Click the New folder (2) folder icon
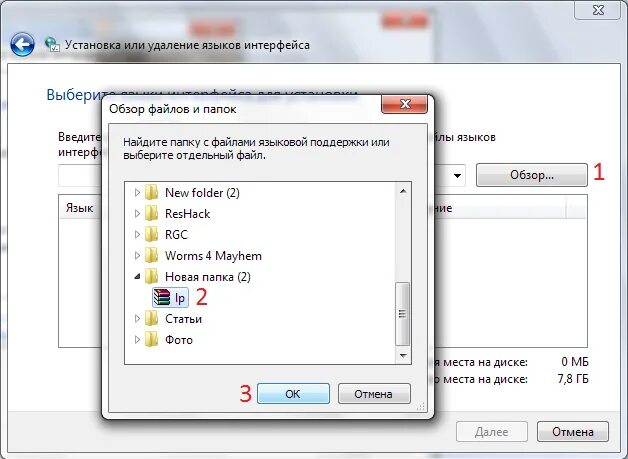 click(x=151, y=193)
